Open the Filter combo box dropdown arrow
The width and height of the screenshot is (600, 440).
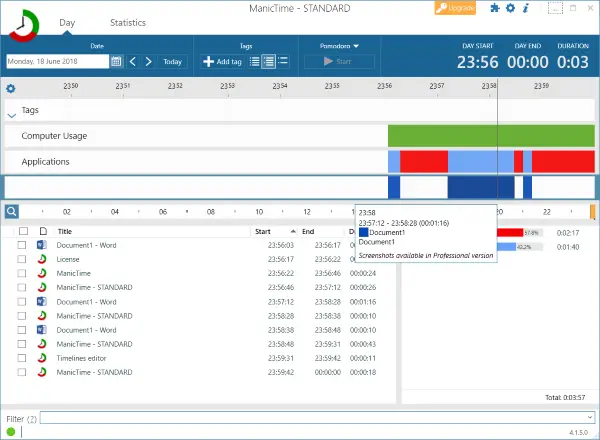(x=590, y=417)
